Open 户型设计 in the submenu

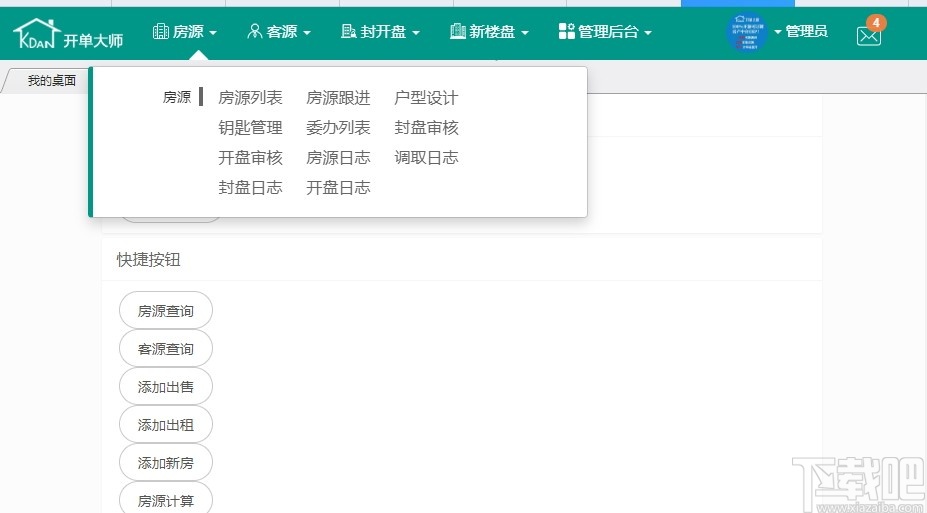point(426,98)
